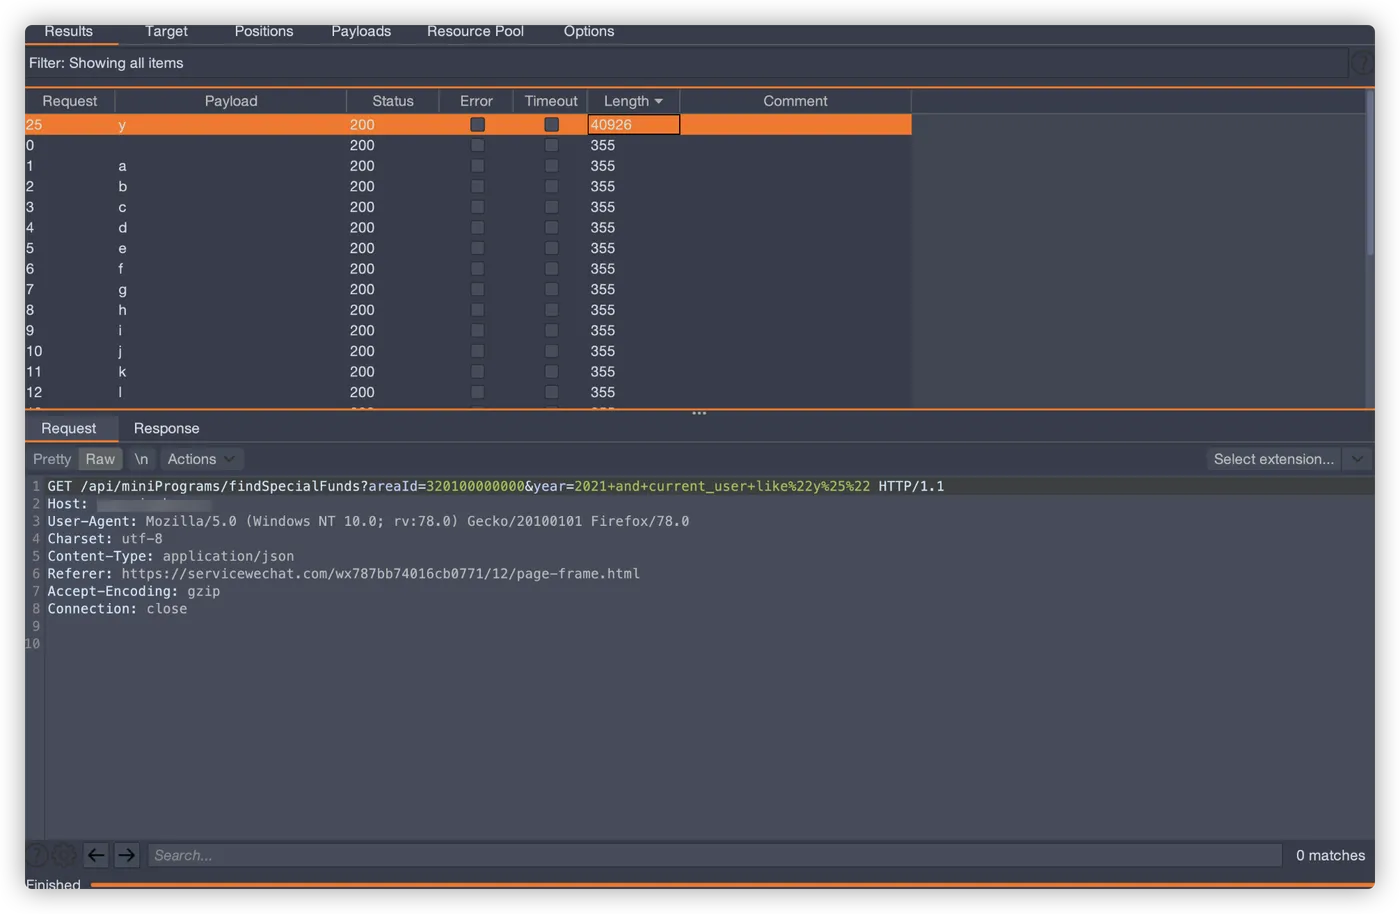Click the chevron next to Select extension
This screenshot has height=914, width=1400.
pyautogui.click(x=1357, y=459)
